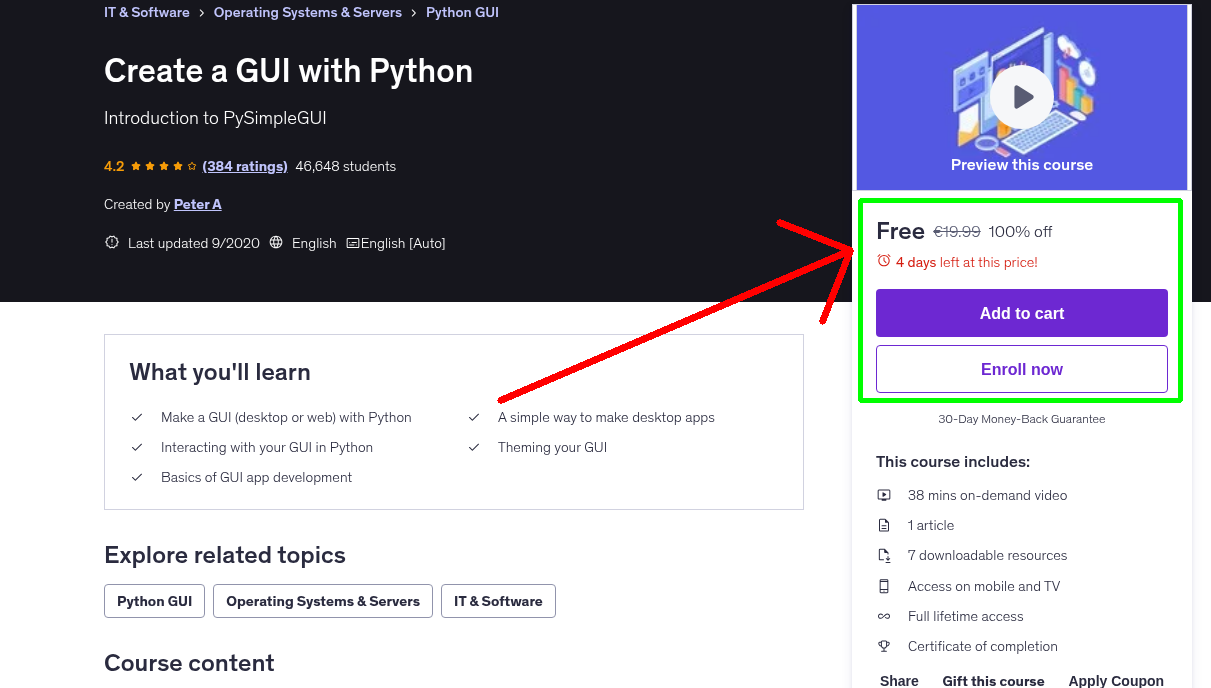
Task: Click the closed captions icon before English [Auto]
Action: click(x=353, y=243)
